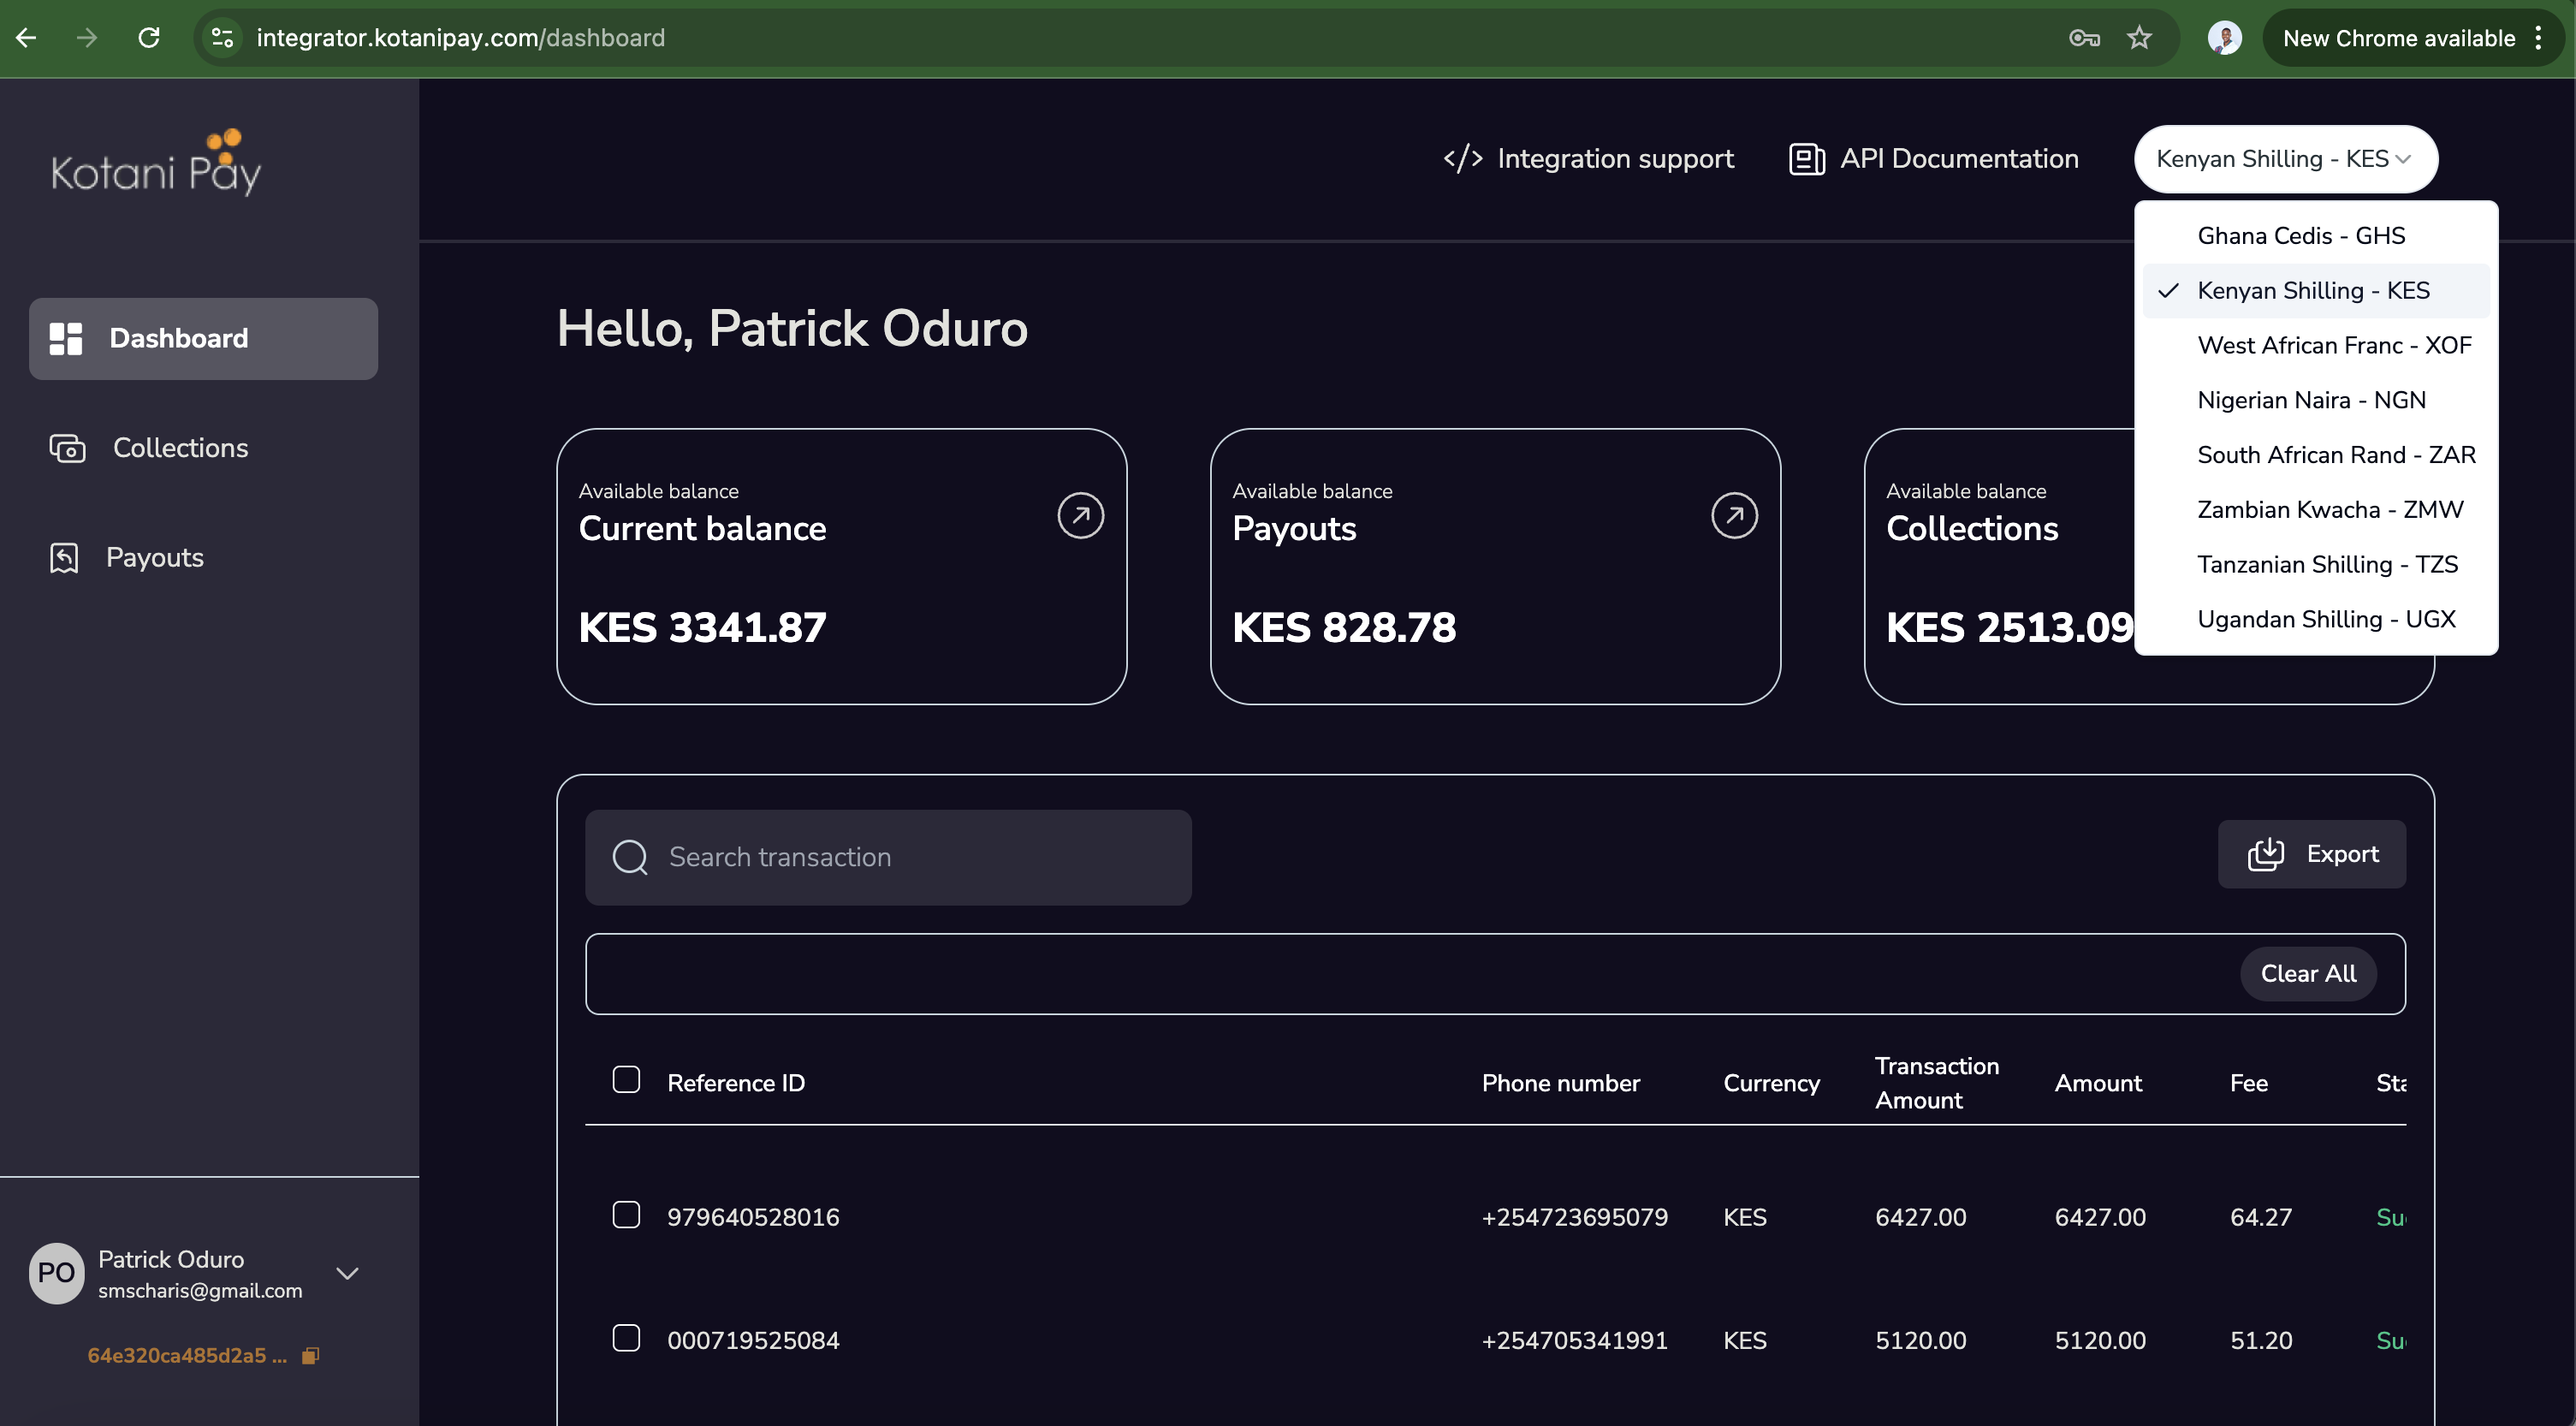Click the Export button
The height and width of the screenshot is (1426, 2576).
point(2311,854)
